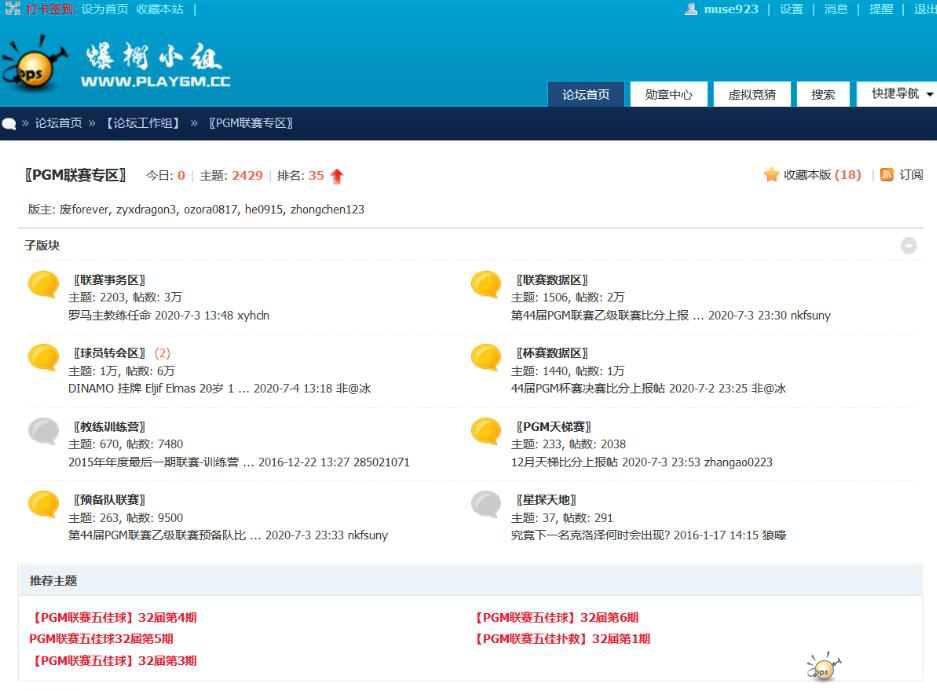Go to the 虚拟竞猜 tab

(x=751, y=95)
